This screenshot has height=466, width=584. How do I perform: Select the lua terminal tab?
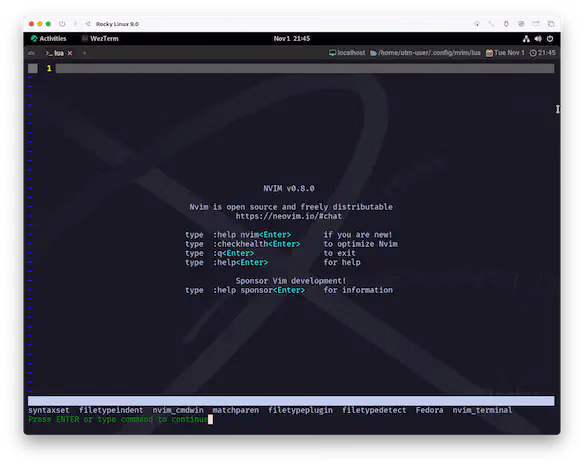tap(55, 53)
